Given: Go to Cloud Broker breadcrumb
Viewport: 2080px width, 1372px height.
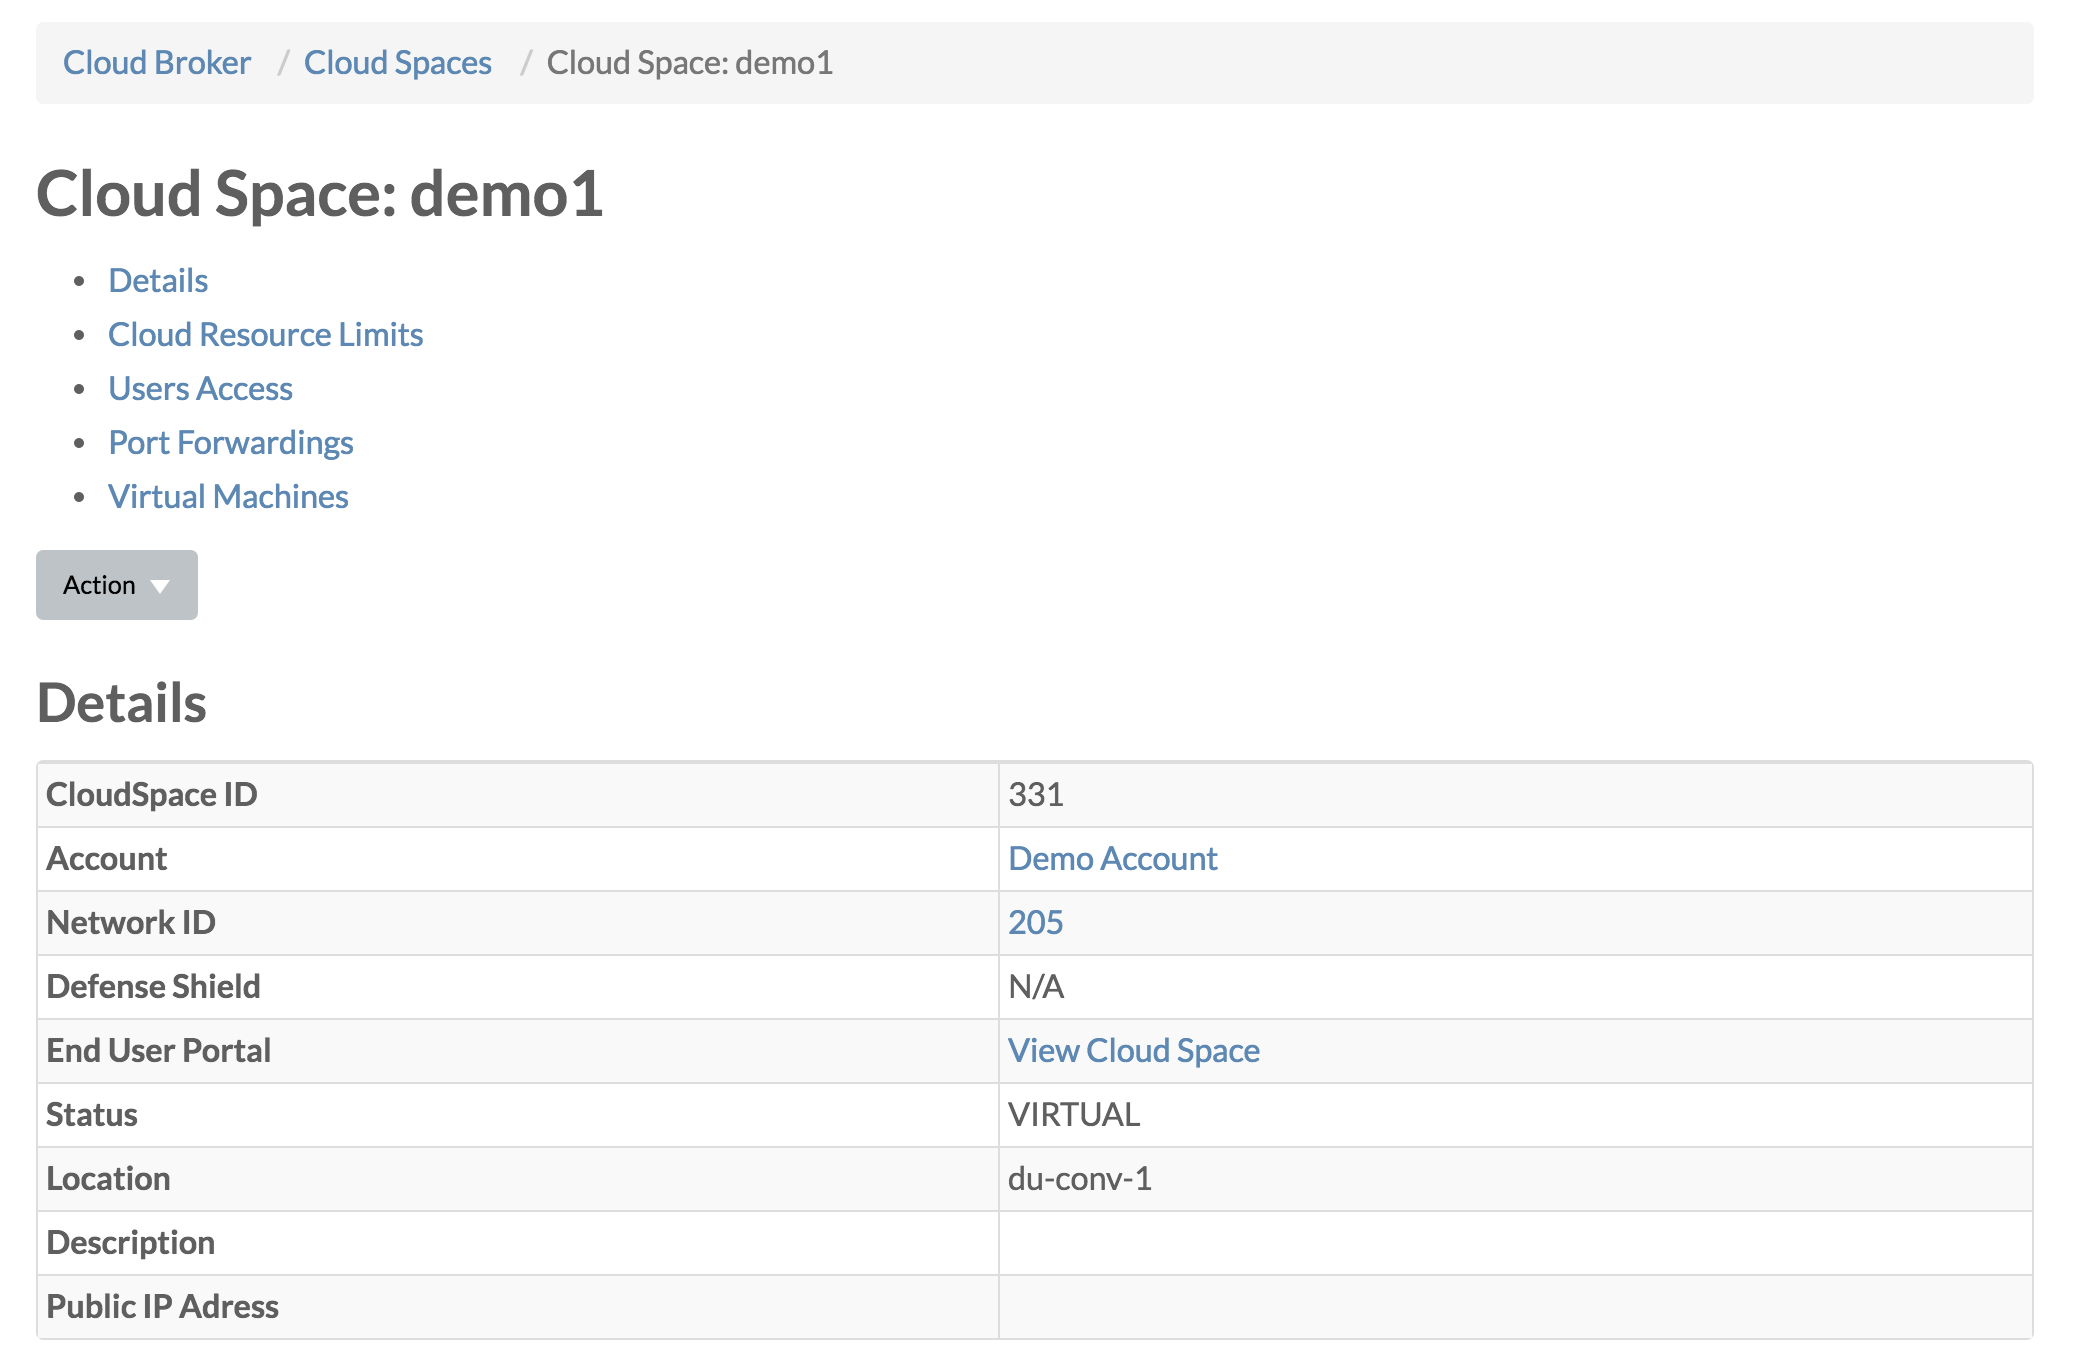Looking at the screenshot, I should (157, 63).
